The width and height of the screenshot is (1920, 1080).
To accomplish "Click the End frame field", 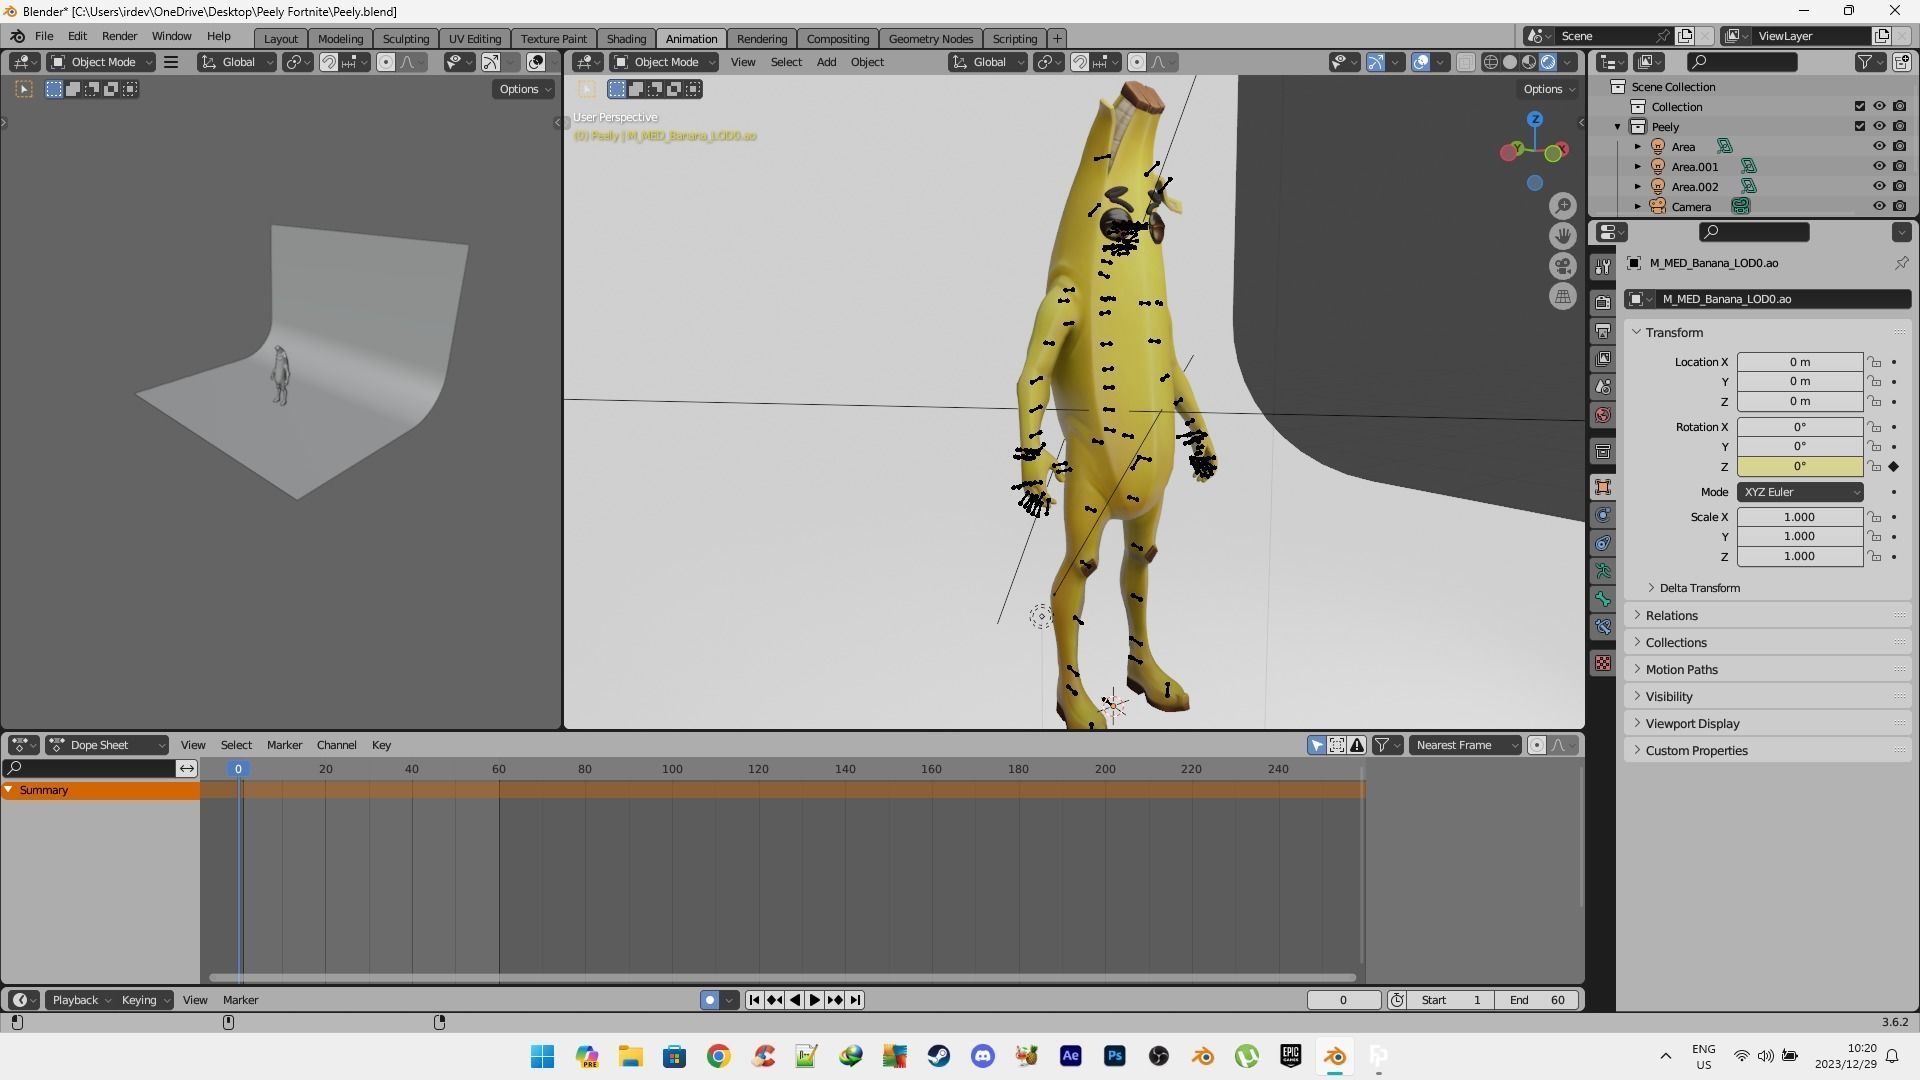I will [x=1537, y=1000].
